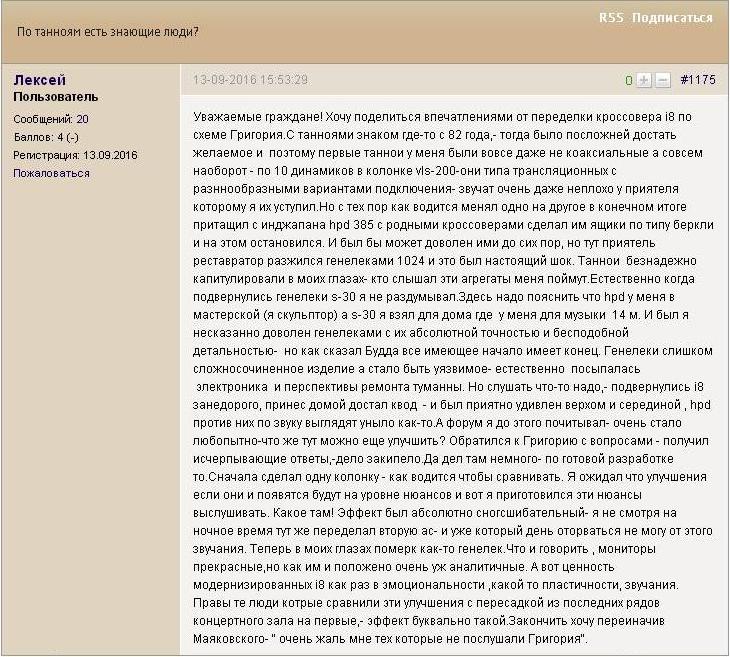Click the Регистрация: 13.09.2016 line
The height and width of the screenshot is (657, 730).
point(75,155)
